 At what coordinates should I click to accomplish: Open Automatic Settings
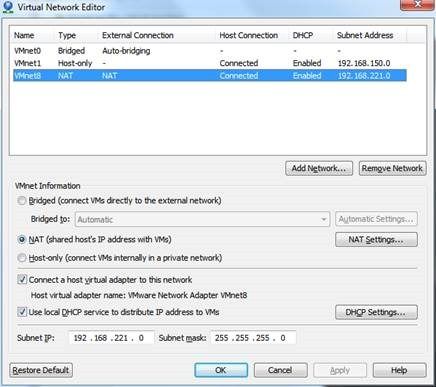pyautogui.click(x=376, y=219)
